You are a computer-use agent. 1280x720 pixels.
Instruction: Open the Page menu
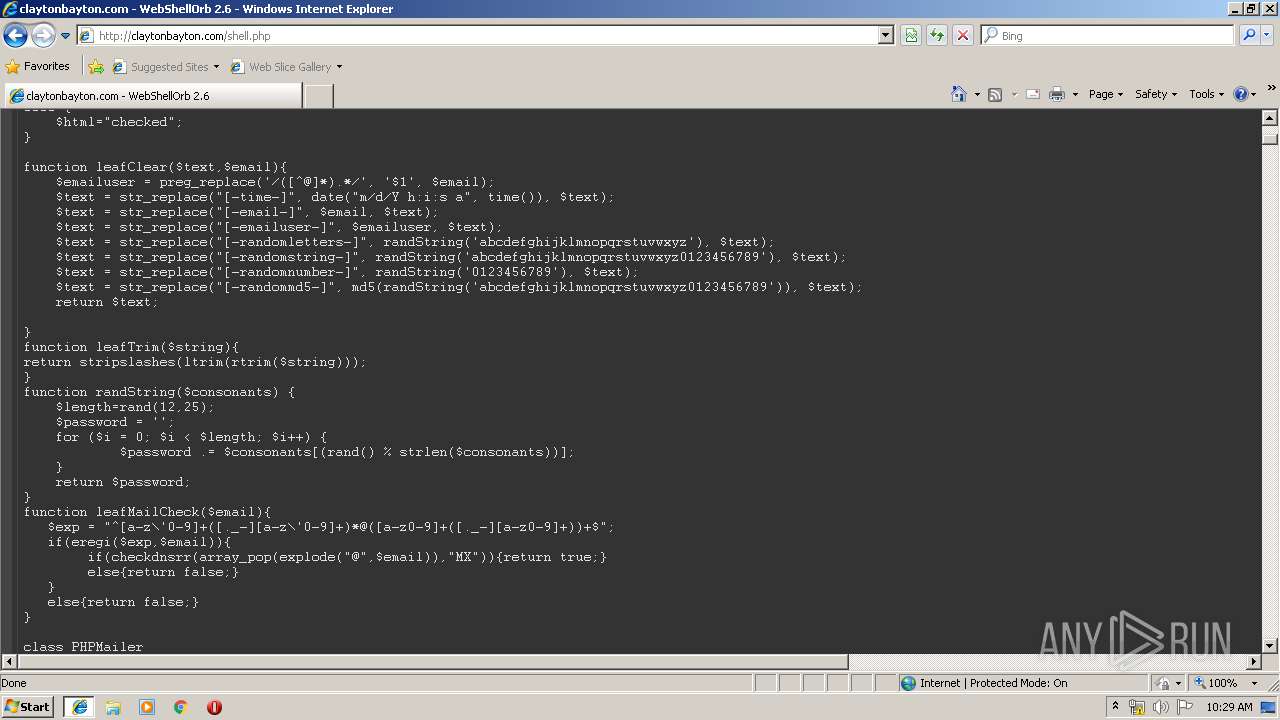click(1105, 94)
